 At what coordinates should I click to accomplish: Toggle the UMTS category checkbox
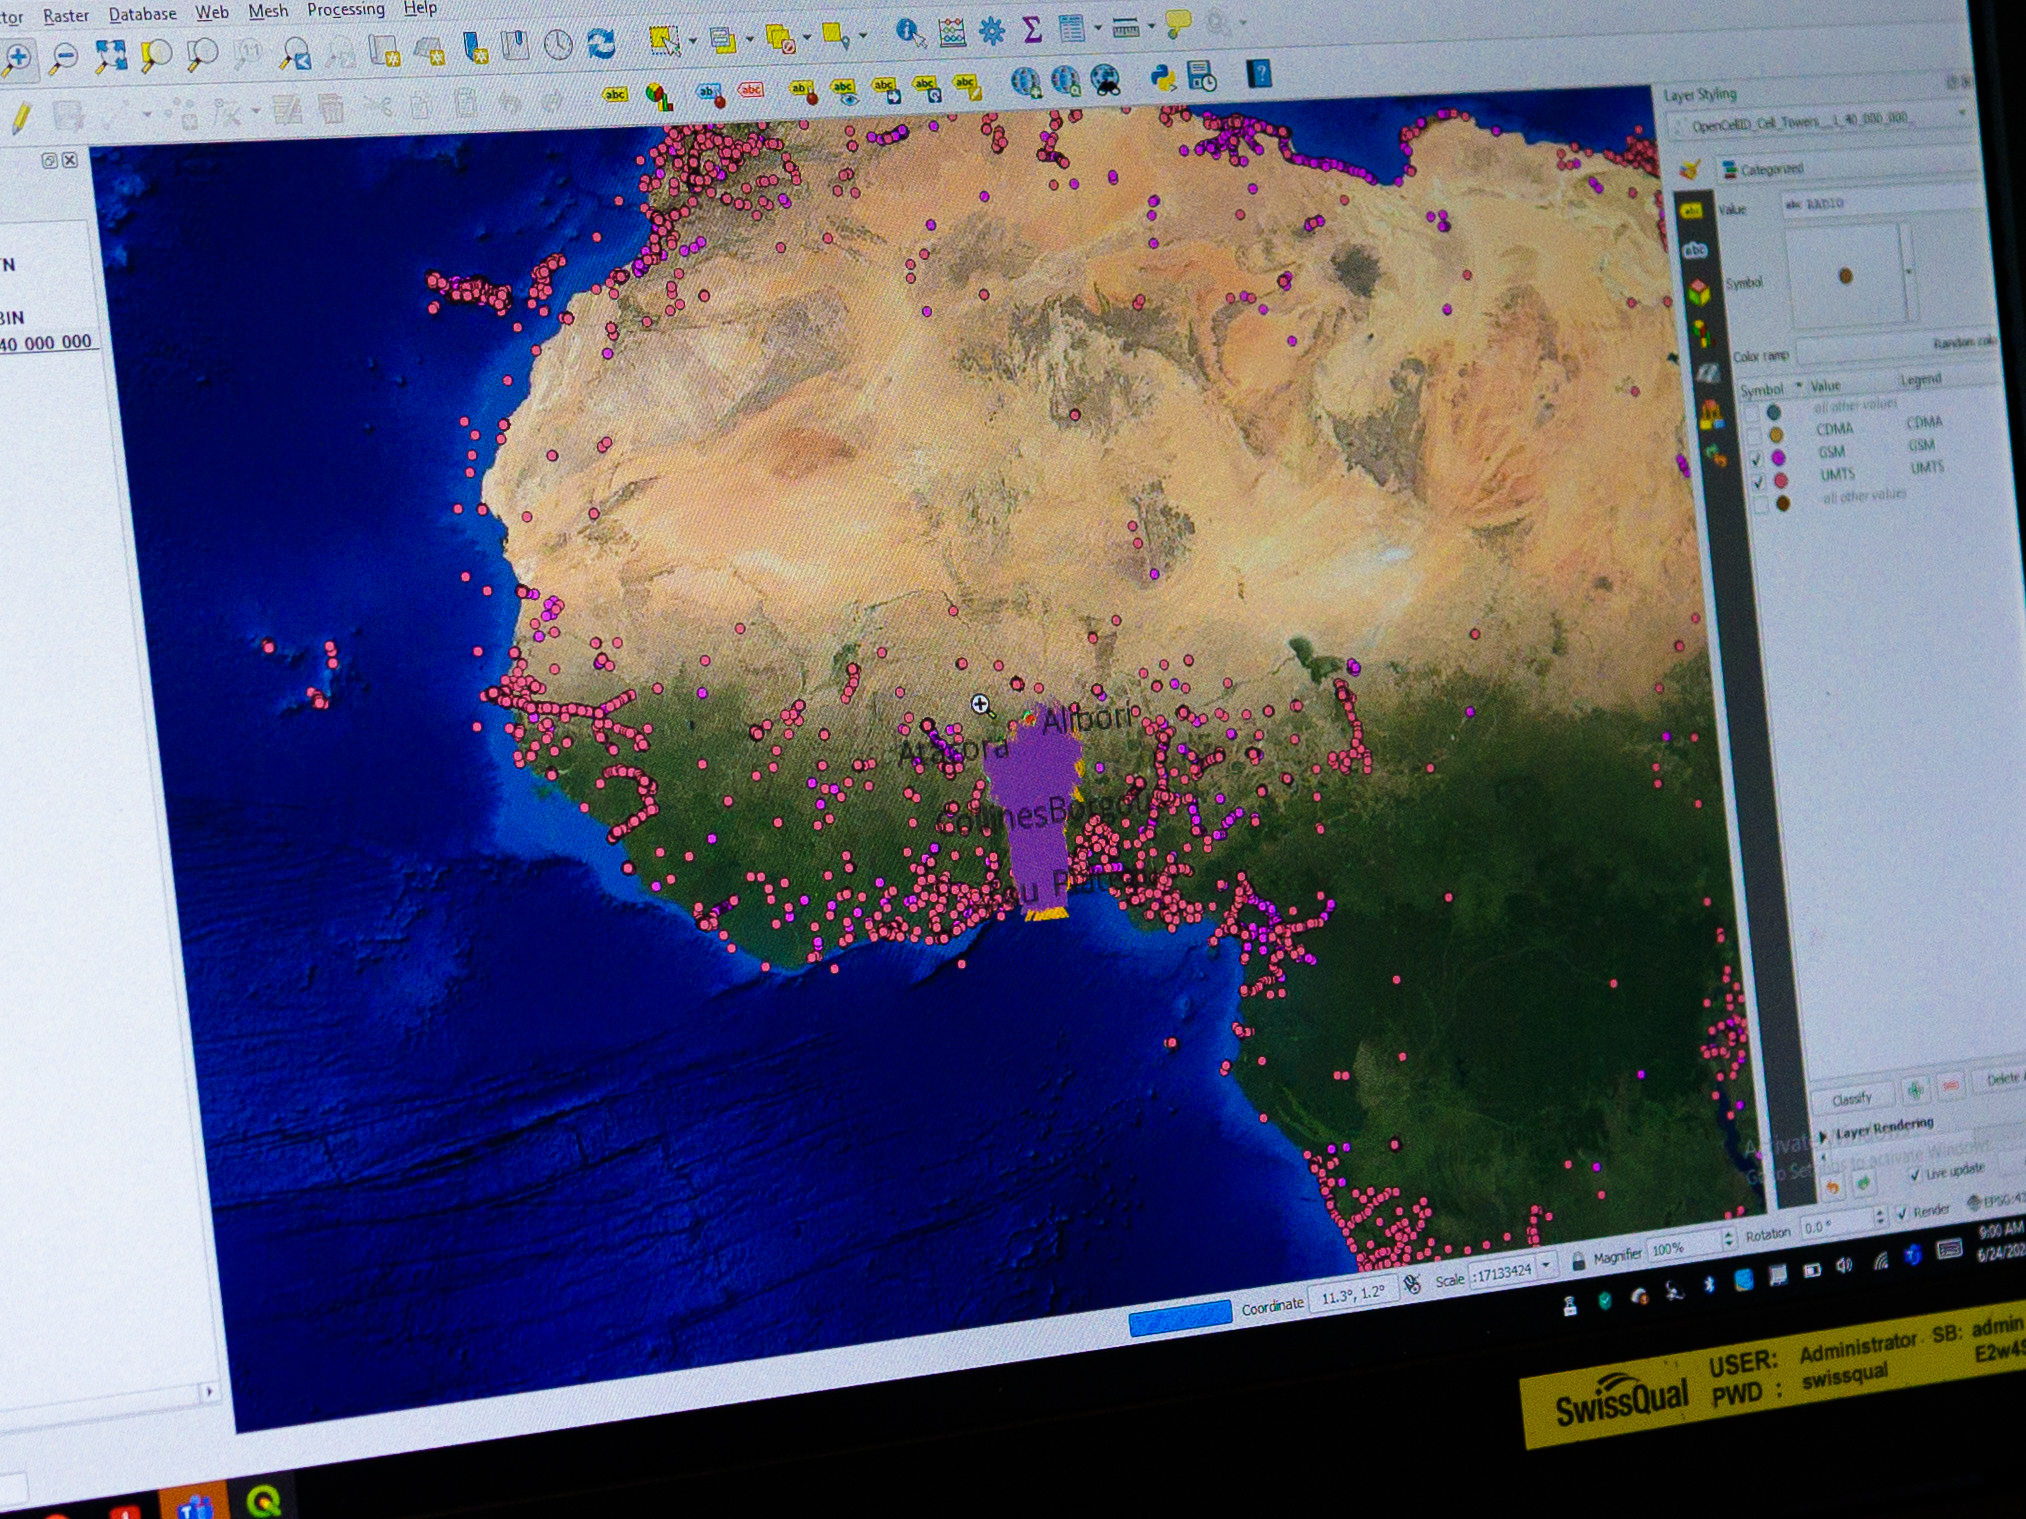pos(1759,482)
